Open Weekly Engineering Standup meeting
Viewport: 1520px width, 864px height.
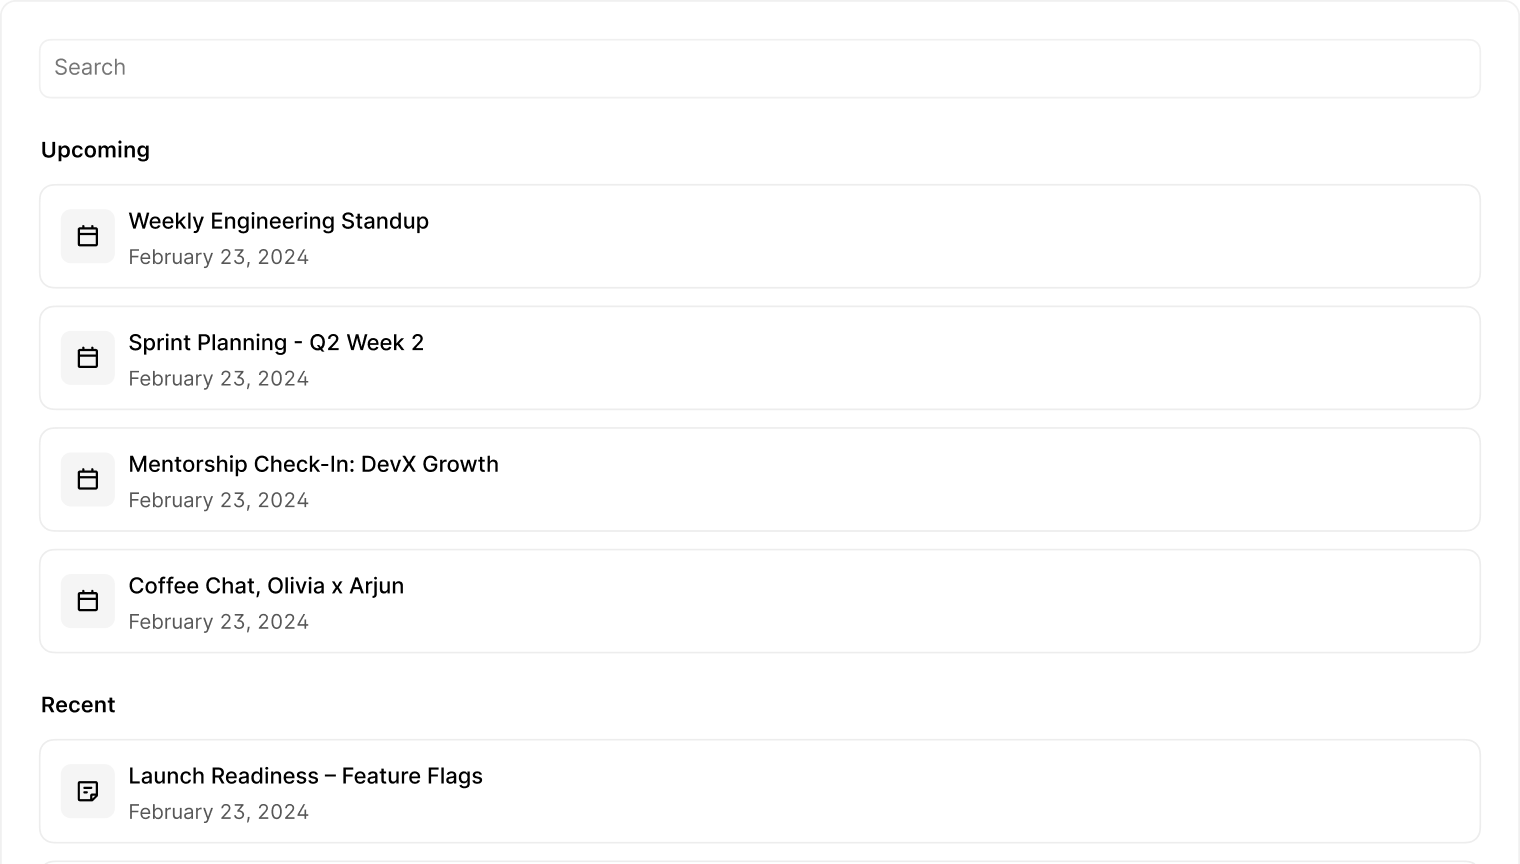click(x=278, y=221)
